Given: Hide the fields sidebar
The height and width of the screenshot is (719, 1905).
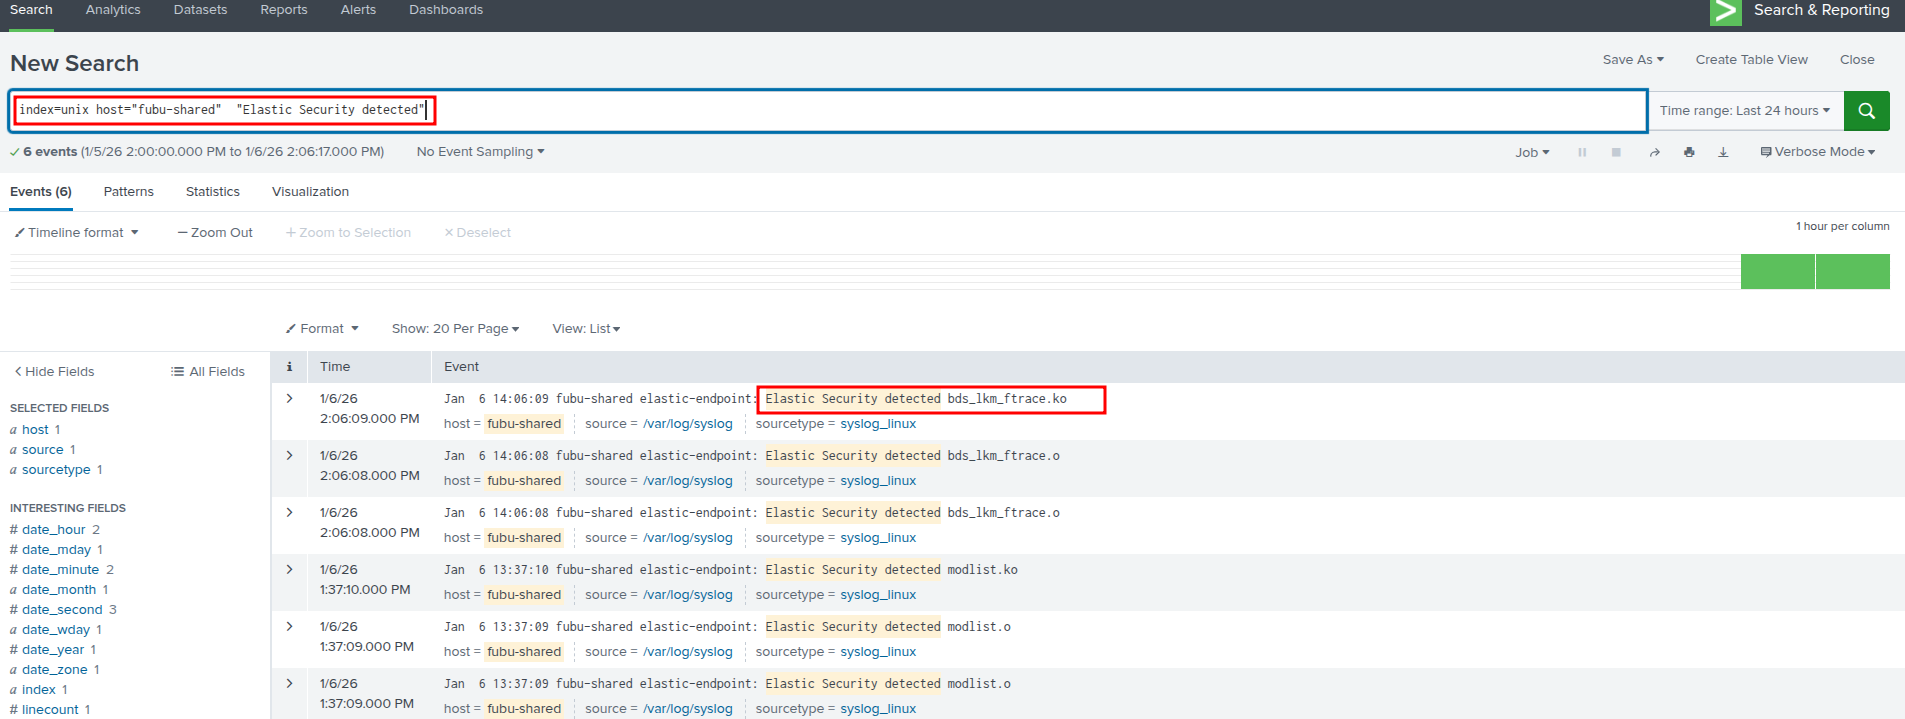Looking at the screenshot, I should [x=54, y=372].
